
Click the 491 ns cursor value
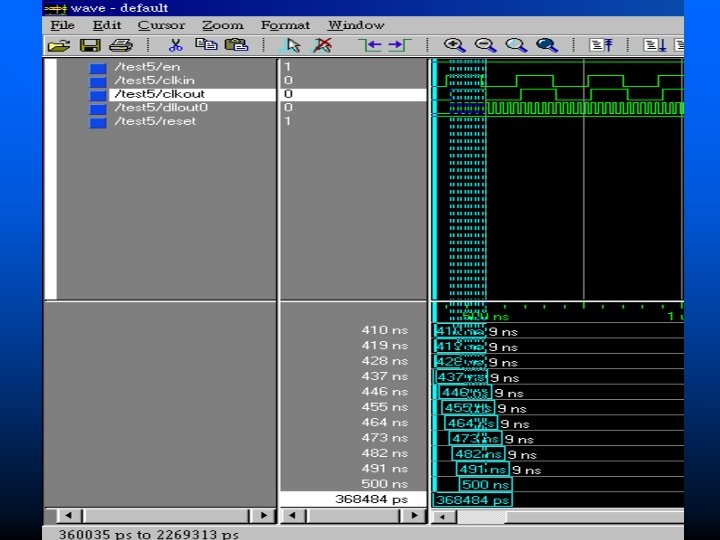click(384, 468)
